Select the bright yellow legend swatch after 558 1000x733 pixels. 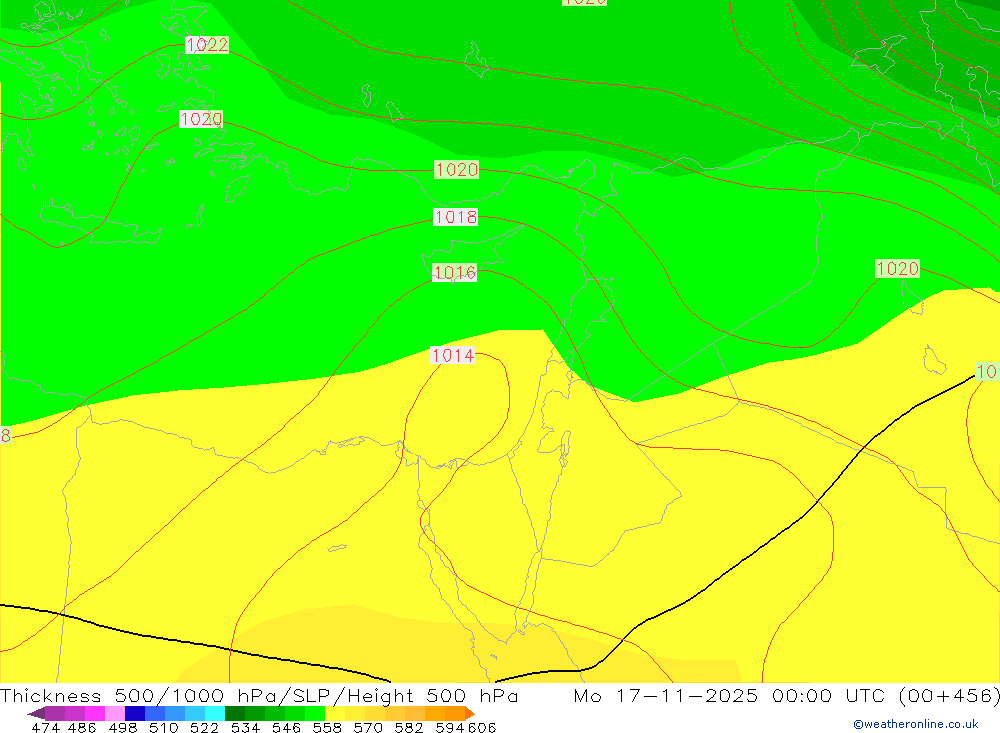coord(335,713)
